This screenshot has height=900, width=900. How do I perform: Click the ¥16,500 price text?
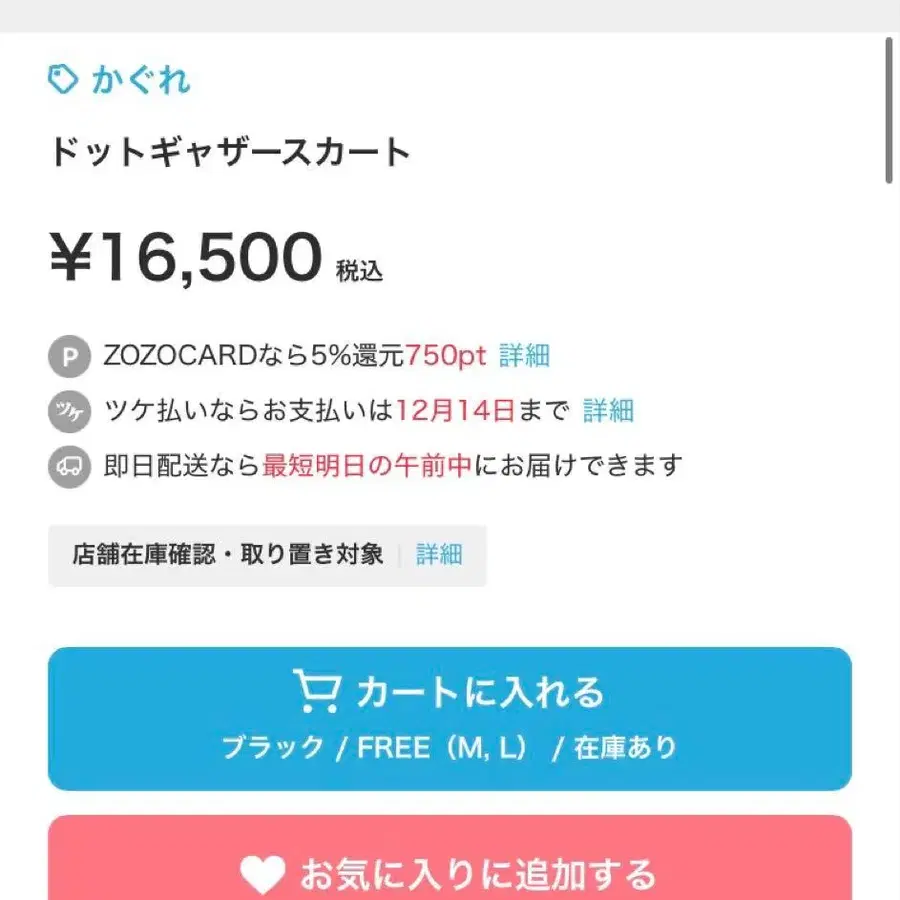186,257
